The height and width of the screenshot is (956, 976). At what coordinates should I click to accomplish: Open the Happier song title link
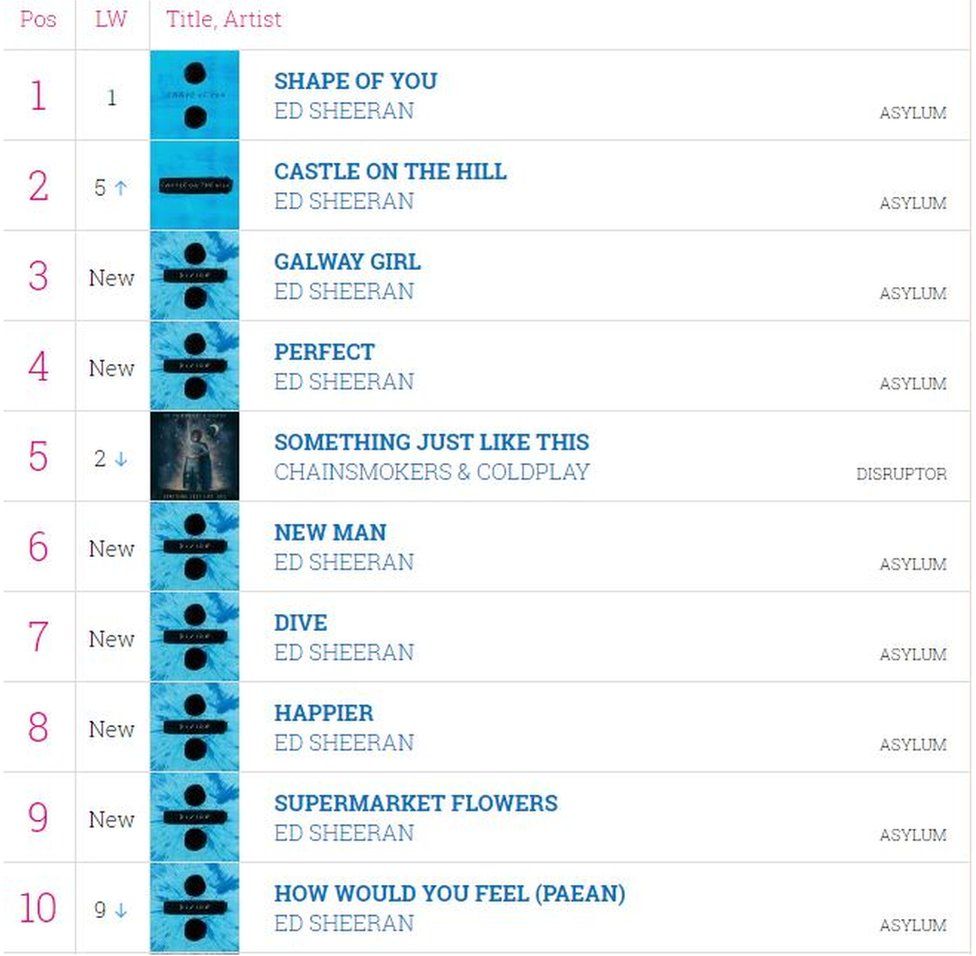[x=324, y=713]
